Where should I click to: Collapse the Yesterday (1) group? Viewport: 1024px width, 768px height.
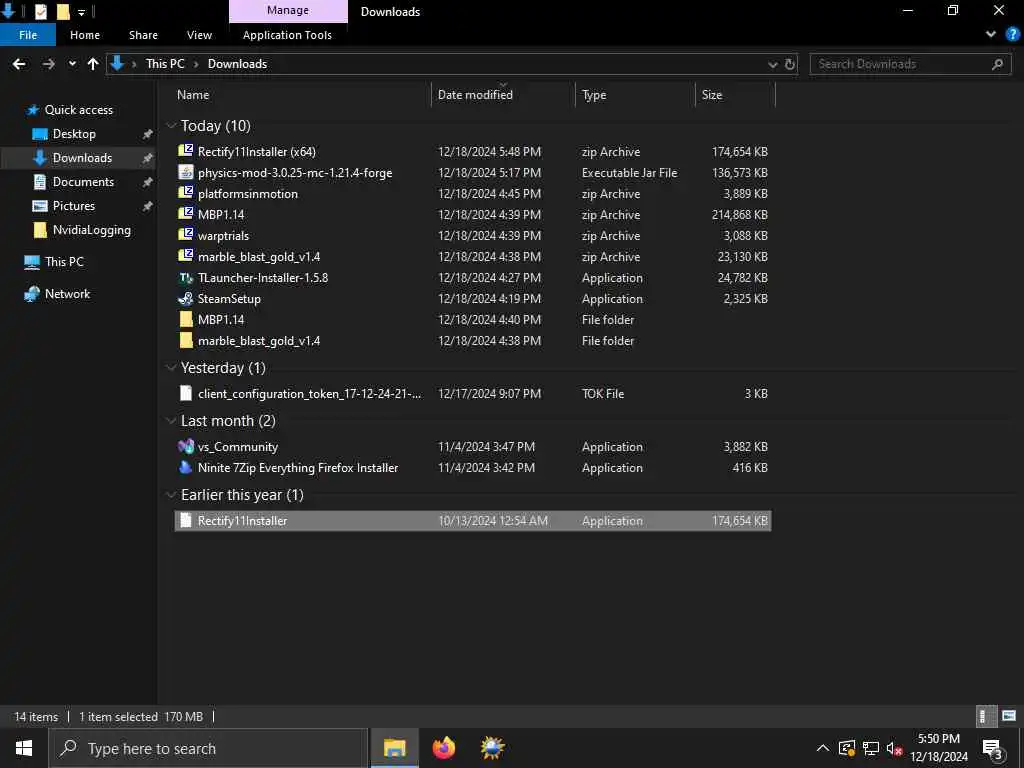(x=171, y=368)
